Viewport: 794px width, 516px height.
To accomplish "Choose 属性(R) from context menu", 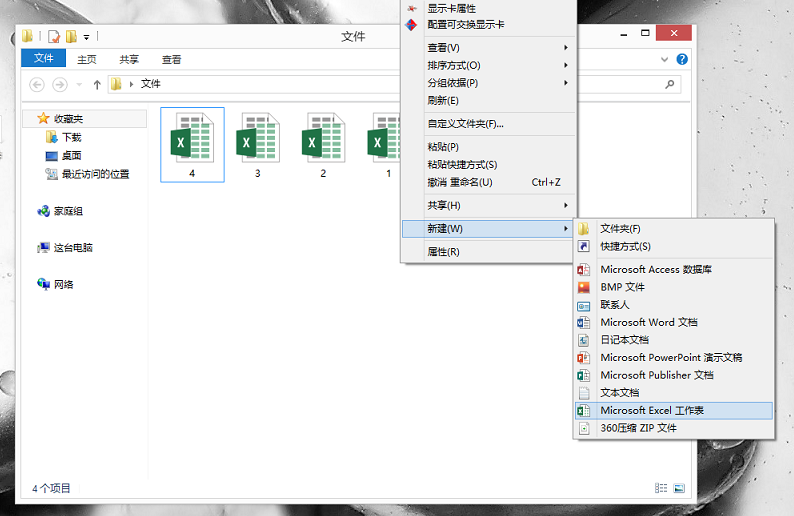I will 489,252.
